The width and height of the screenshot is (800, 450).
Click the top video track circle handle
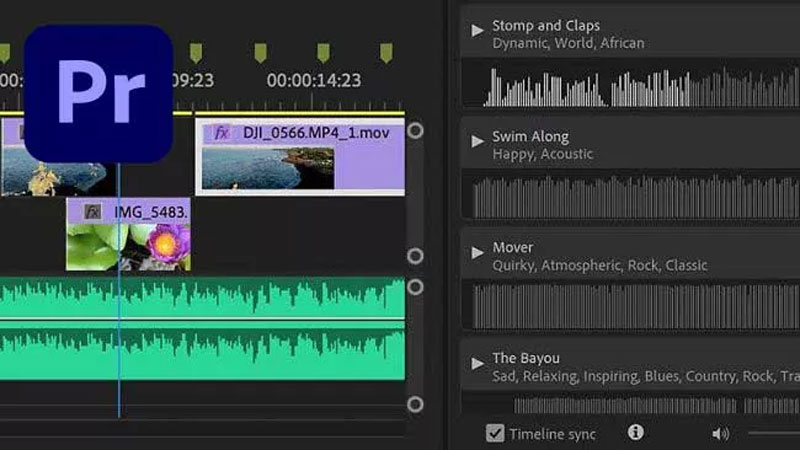point(415,131)
